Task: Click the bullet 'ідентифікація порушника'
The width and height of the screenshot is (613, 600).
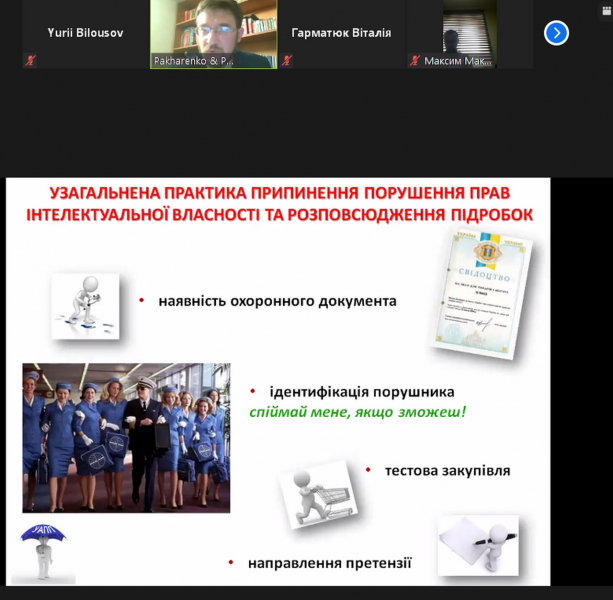Action: coord(361,392)
